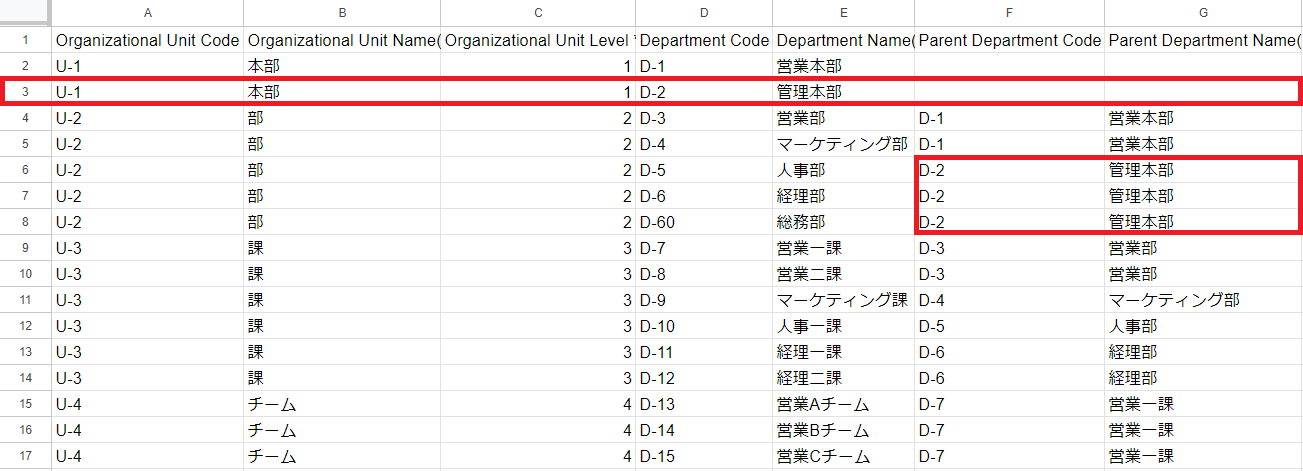Select row 17 via its row number
This screenshot has width=1303, height=471.
[x=25, y=456]
